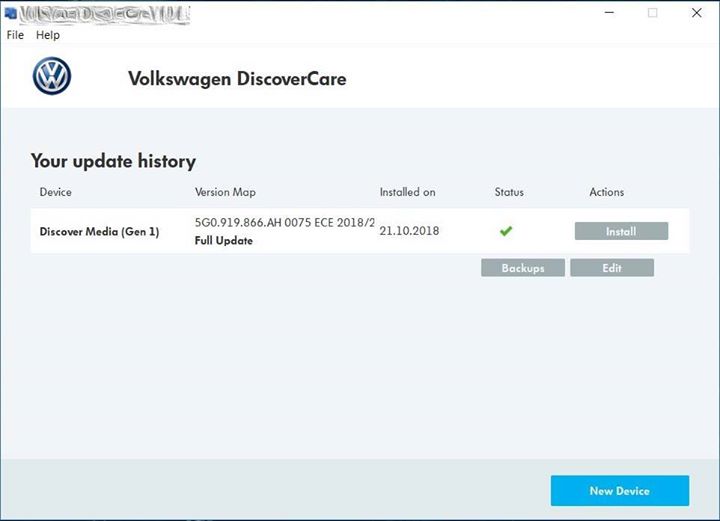Screen dimensions: 720x521
Task: Click the Version Map column header
Action: click(225, 192)
